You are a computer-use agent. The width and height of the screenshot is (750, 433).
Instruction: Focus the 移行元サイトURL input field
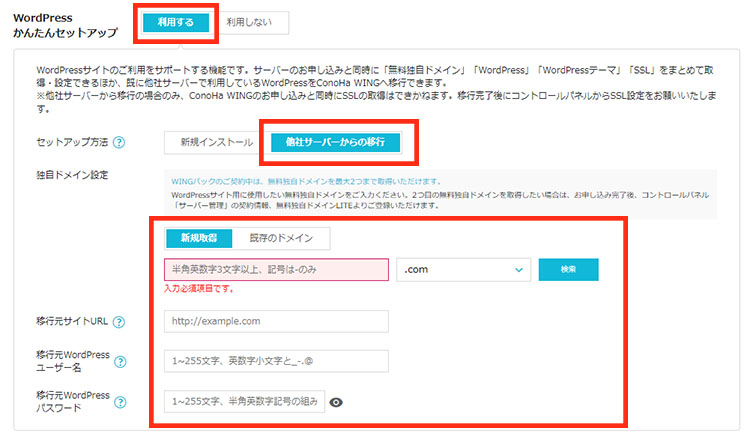(276, 321)
